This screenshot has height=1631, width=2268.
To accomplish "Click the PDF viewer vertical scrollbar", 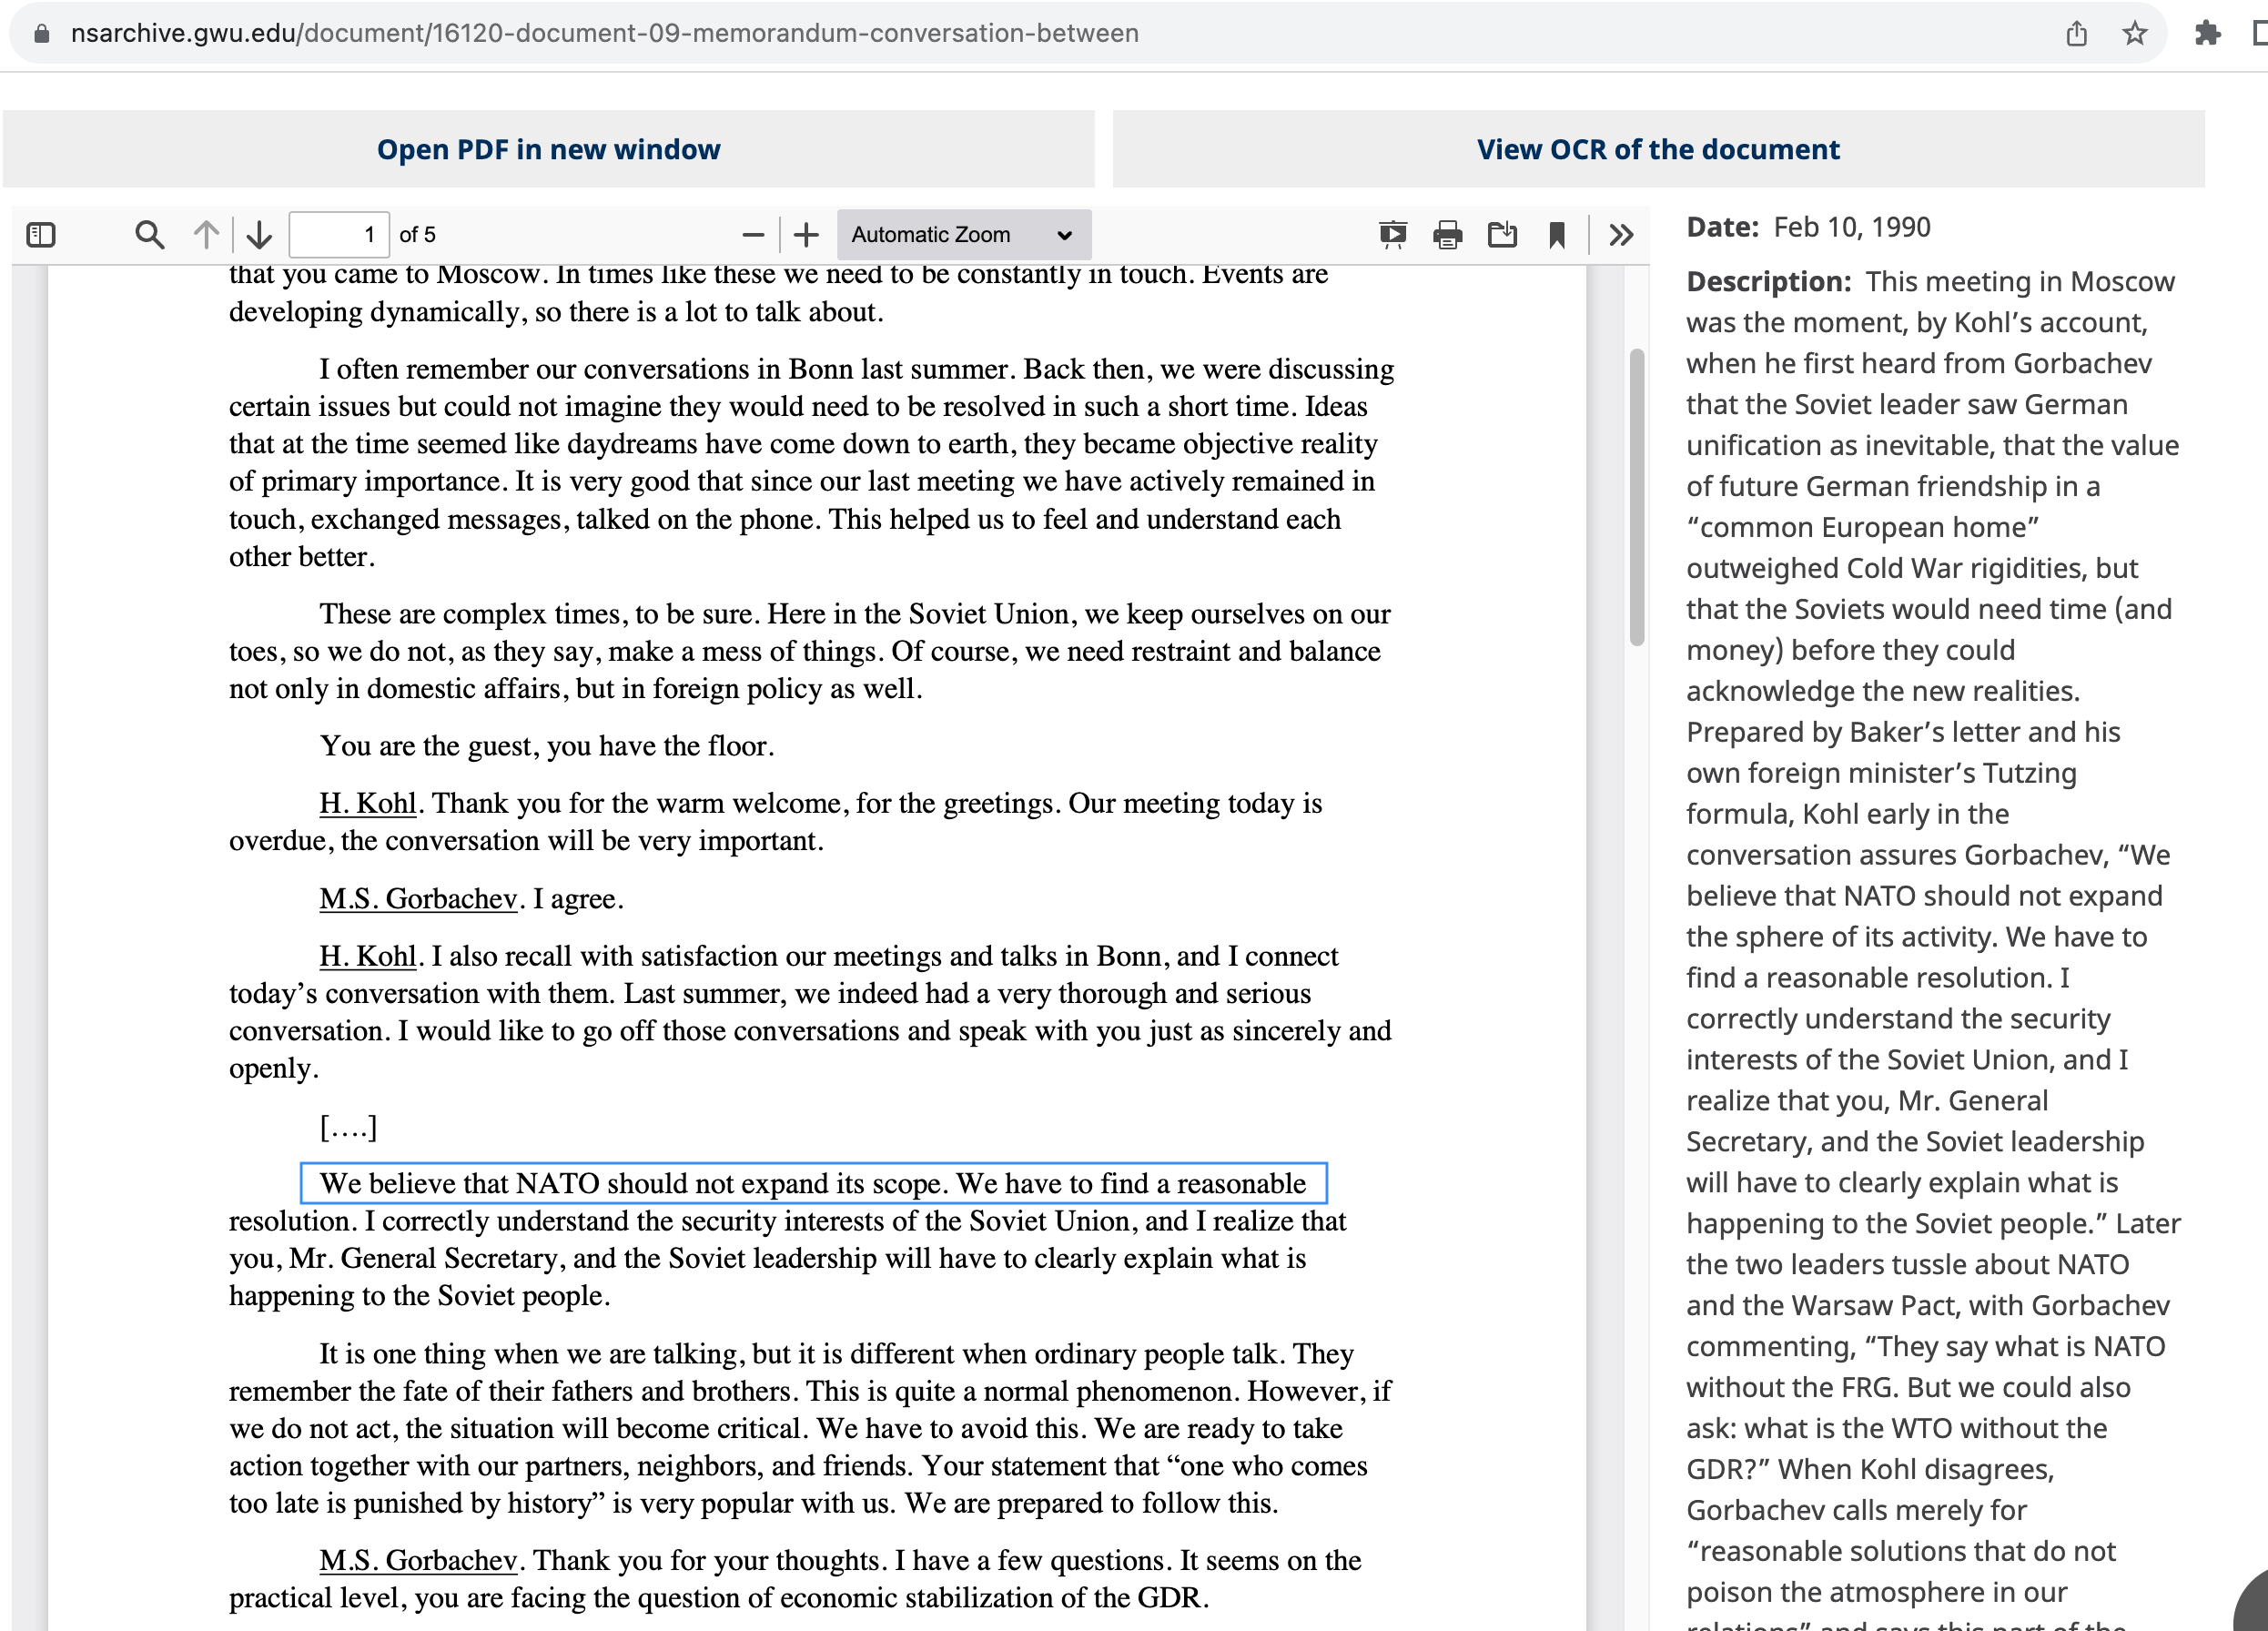I will (x=1637, y=497).
